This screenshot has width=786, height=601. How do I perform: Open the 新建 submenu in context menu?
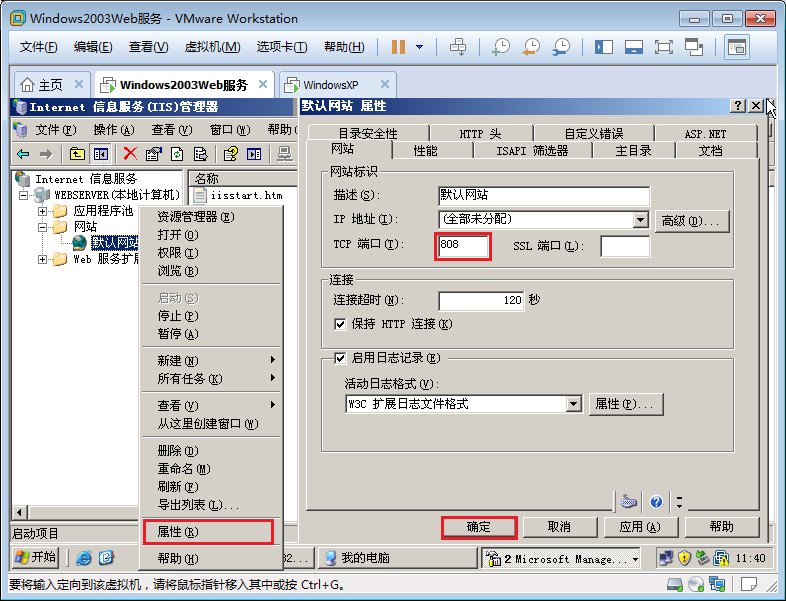[x=211, y=360]
